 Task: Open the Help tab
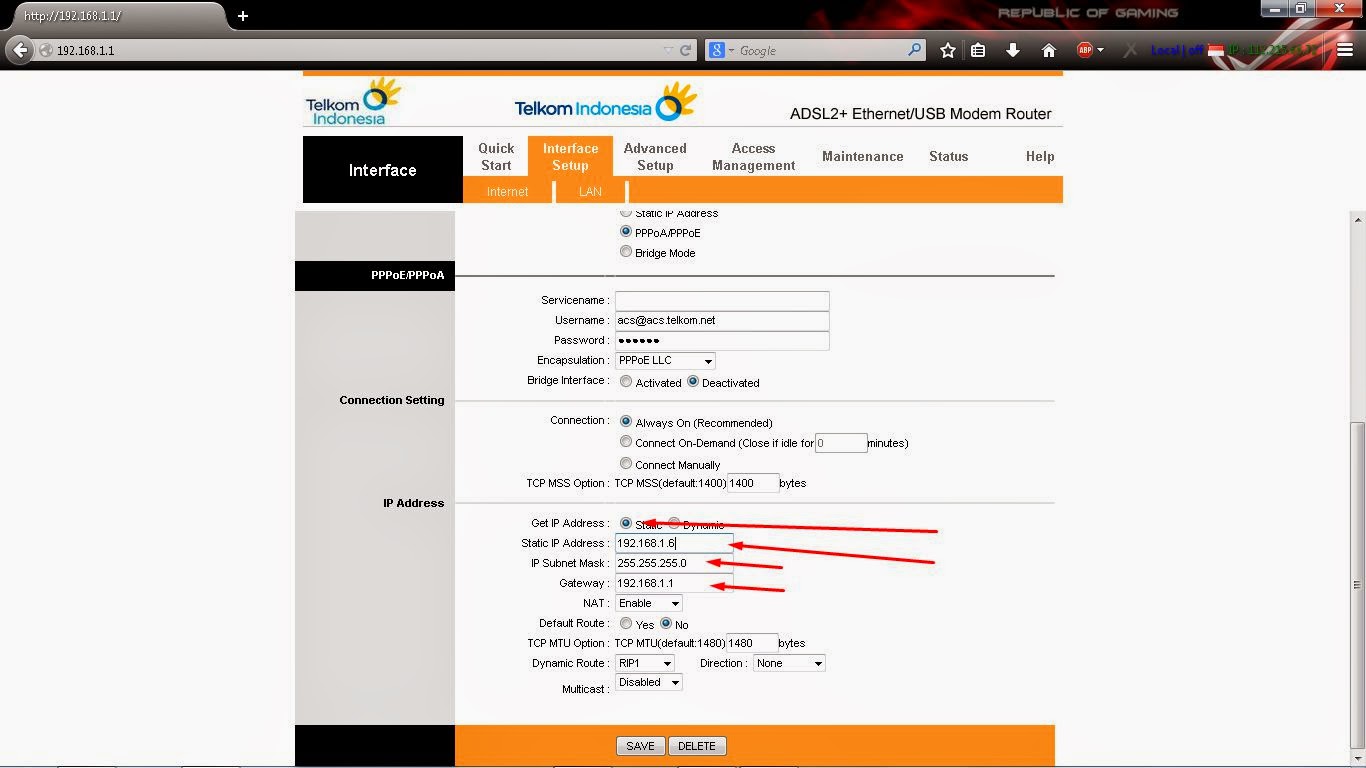click(1040, 156)
